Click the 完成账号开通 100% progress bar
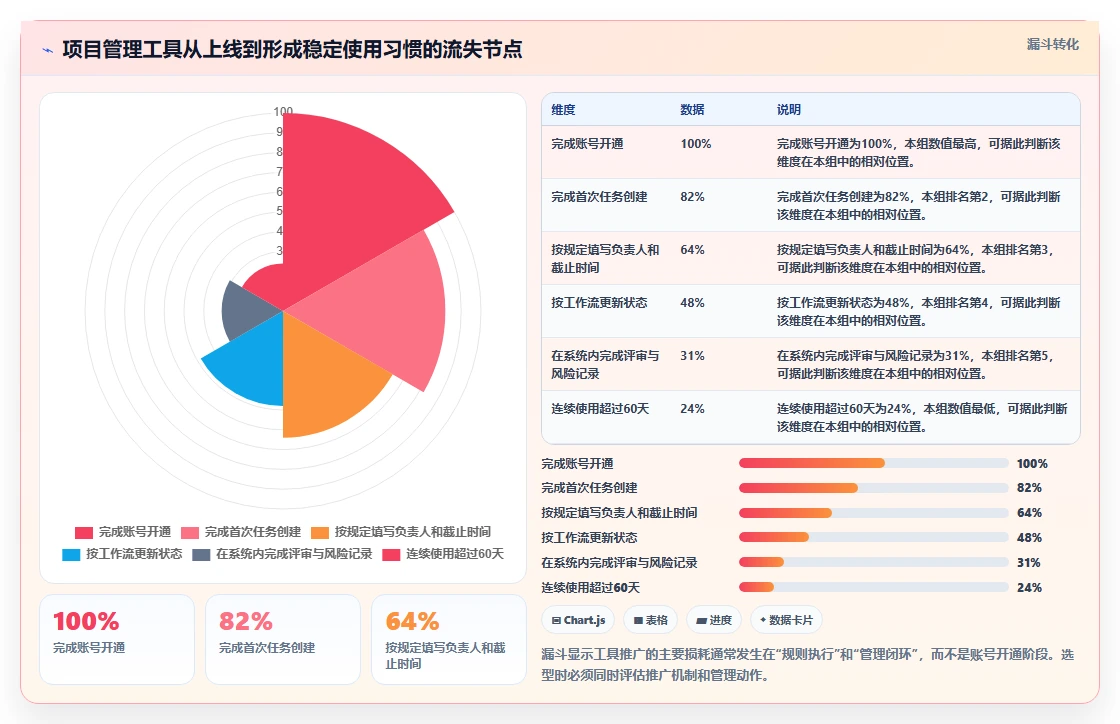 (874, 463)
